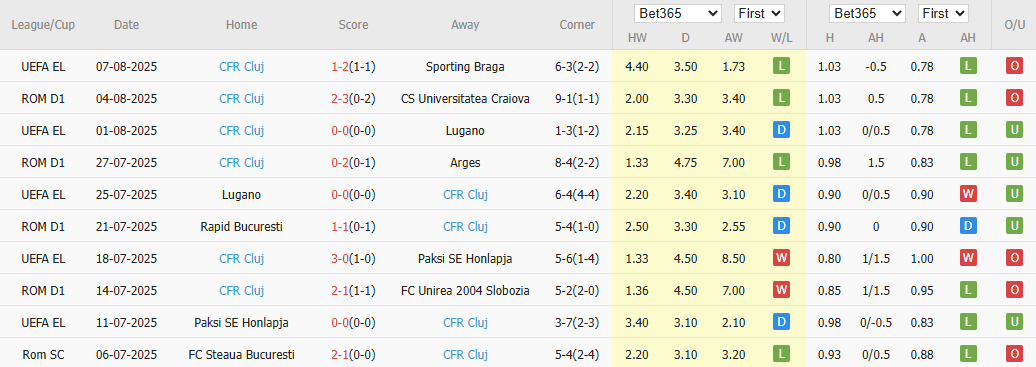
Task: Click the red O badge in Sporting Braga row
Action: coord(1014,66)
